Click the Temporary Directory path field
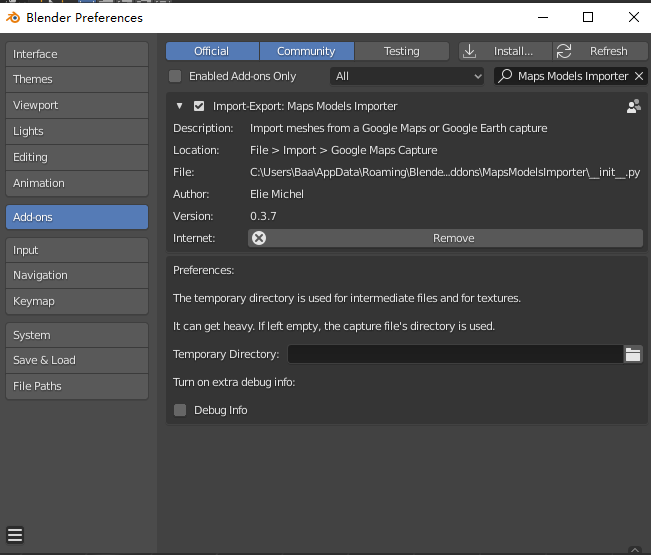 [454, 354]
